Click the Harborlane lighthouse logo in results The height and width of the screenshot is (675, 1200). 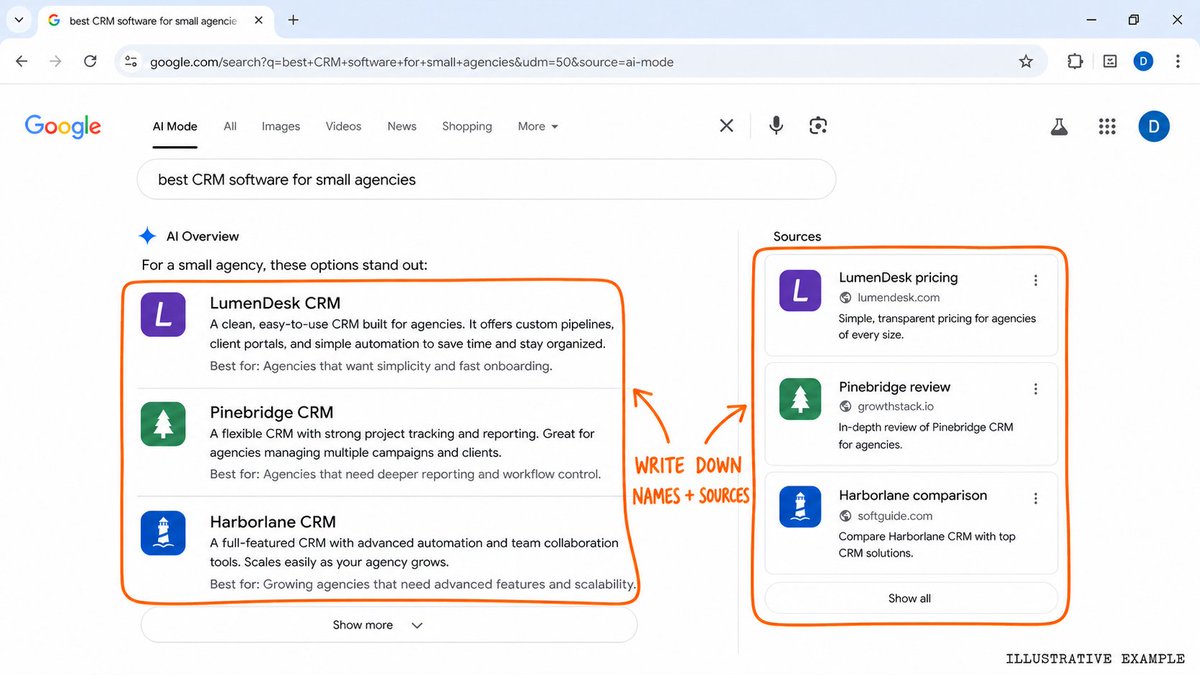point(163,533)
